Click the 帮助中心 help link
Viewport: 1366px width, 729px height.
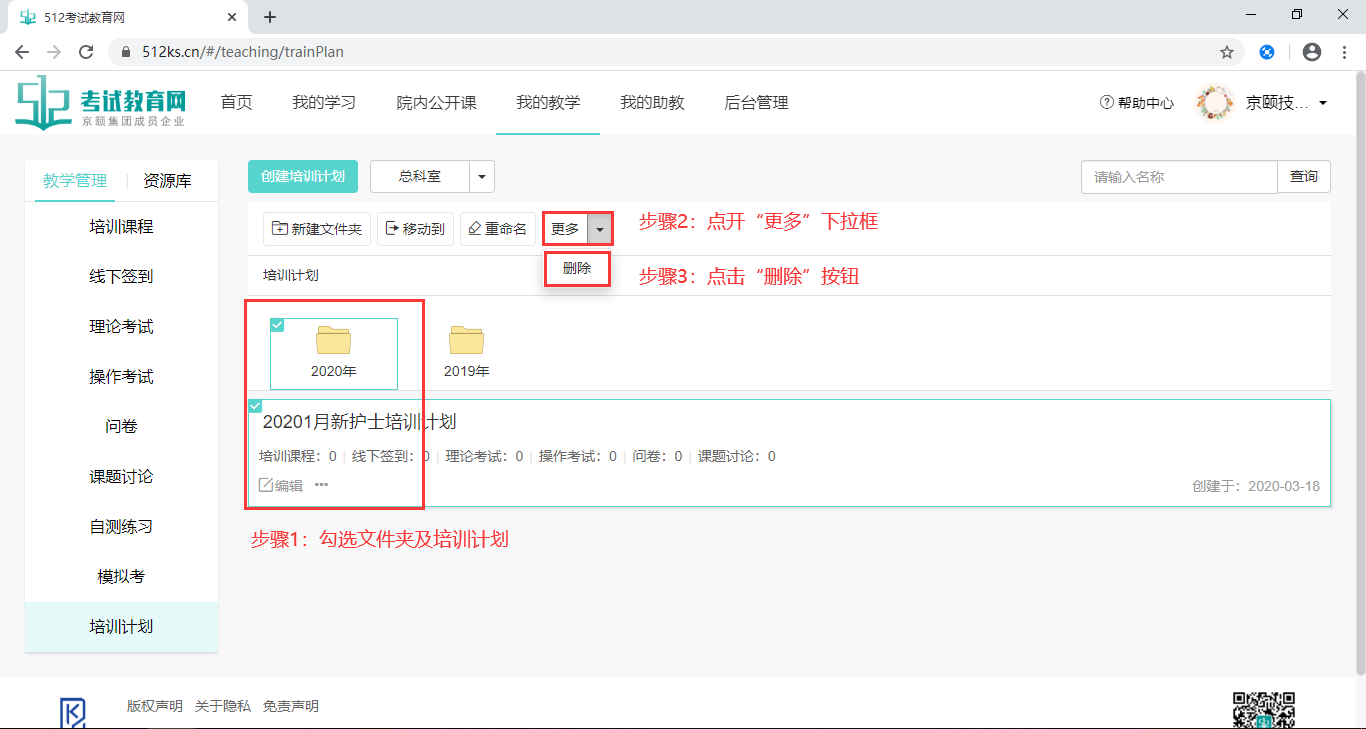[x=1137, y=103]
